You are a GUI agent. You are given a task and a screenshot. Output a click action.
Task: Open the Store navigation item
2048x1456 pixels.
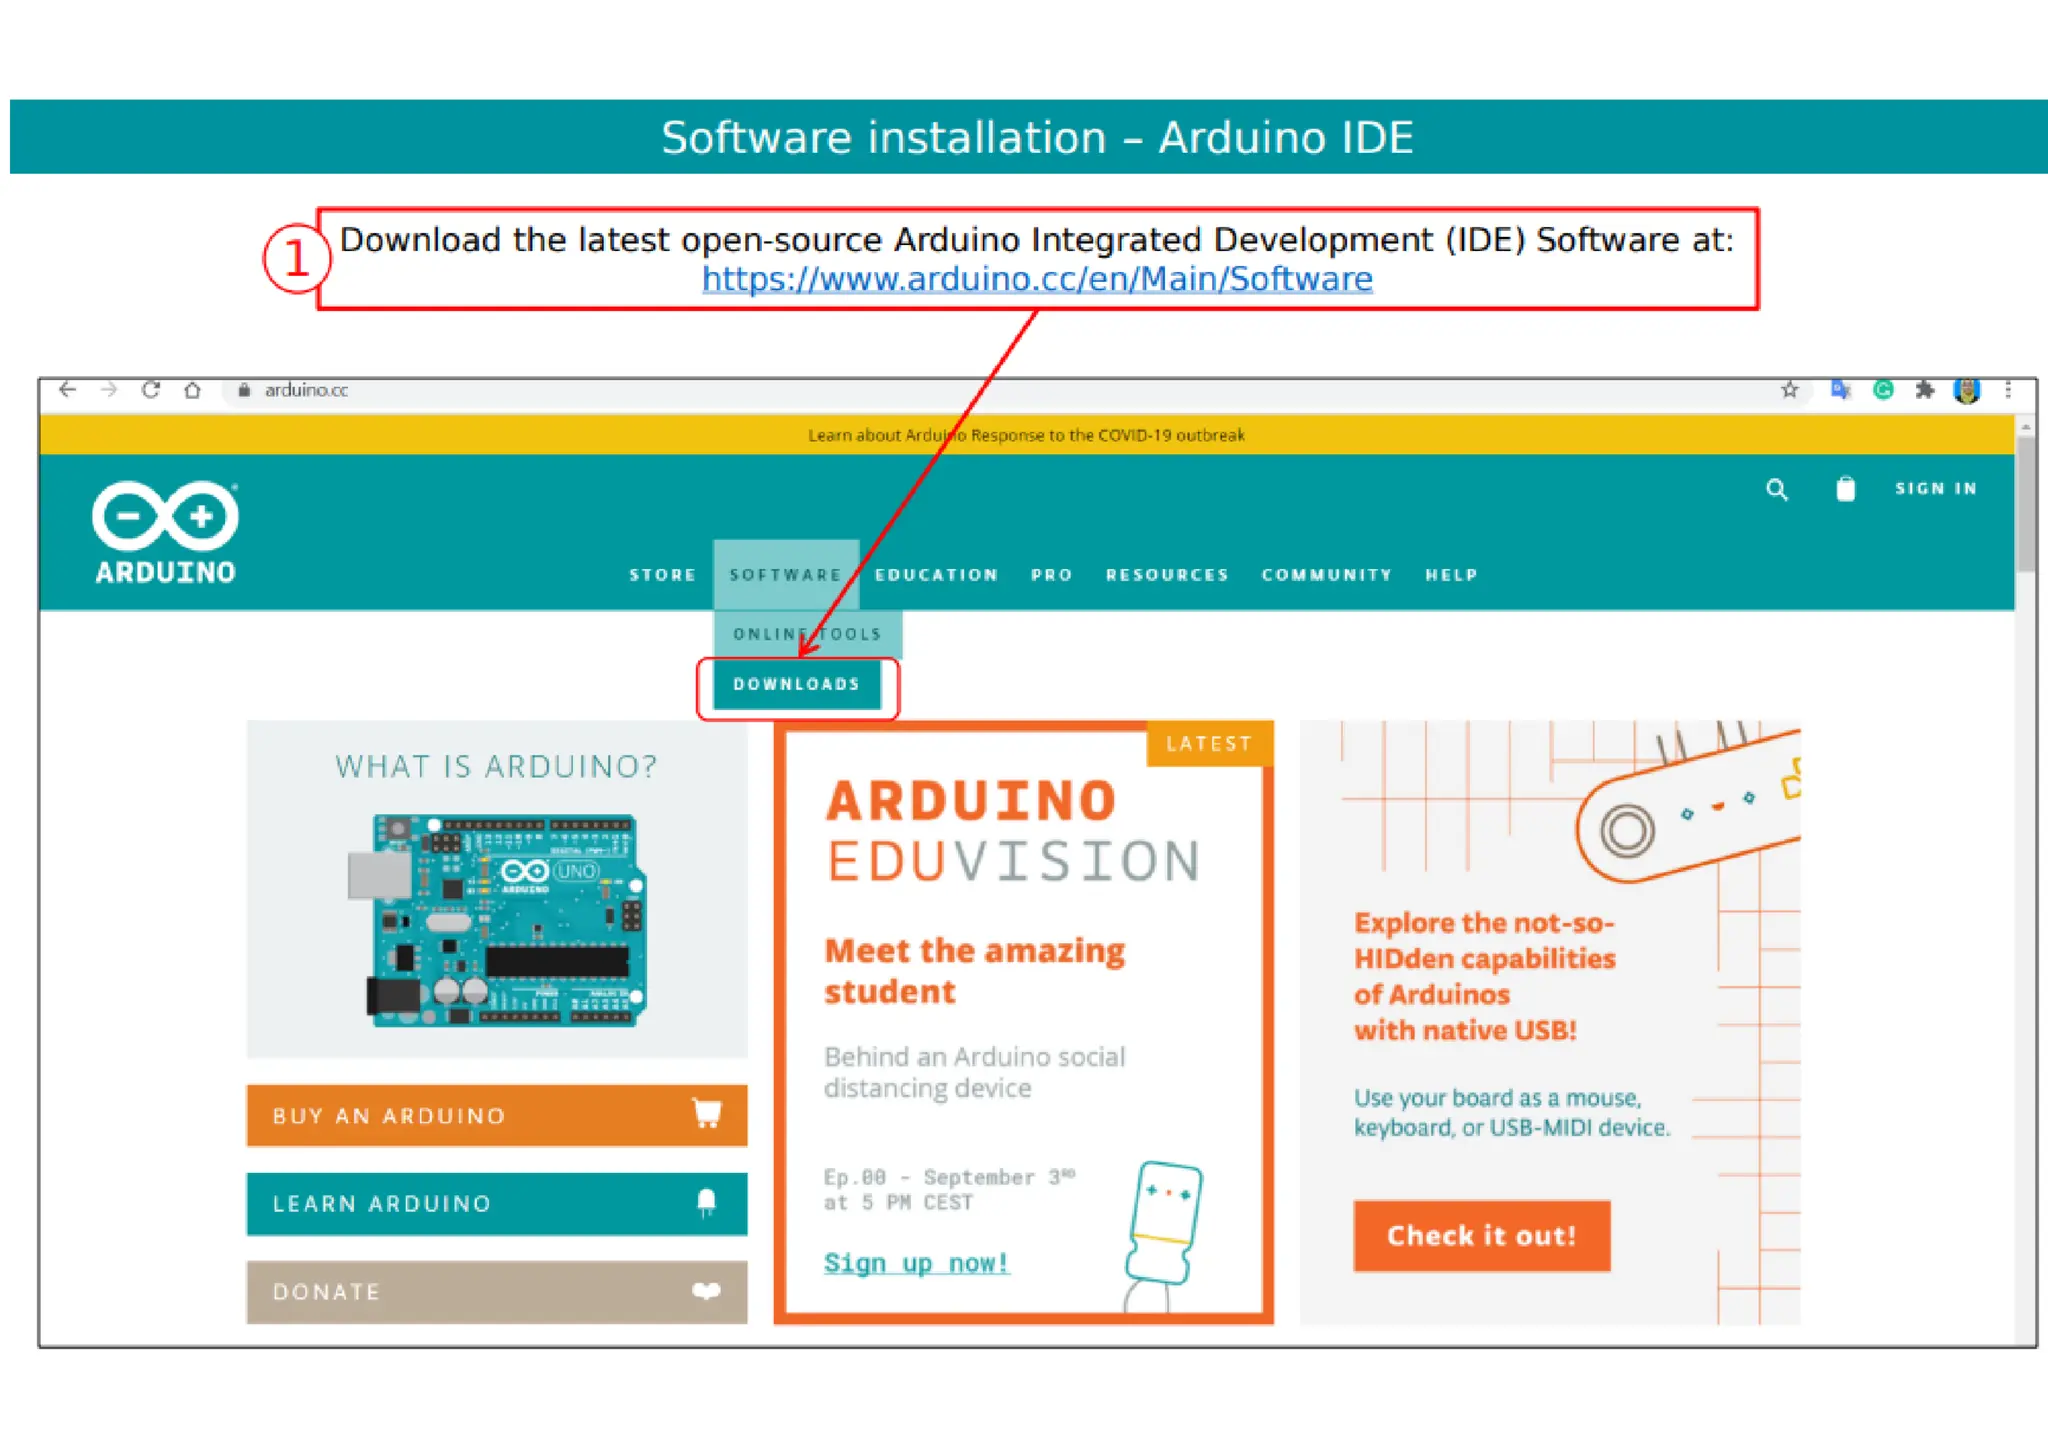coord(662,575)
